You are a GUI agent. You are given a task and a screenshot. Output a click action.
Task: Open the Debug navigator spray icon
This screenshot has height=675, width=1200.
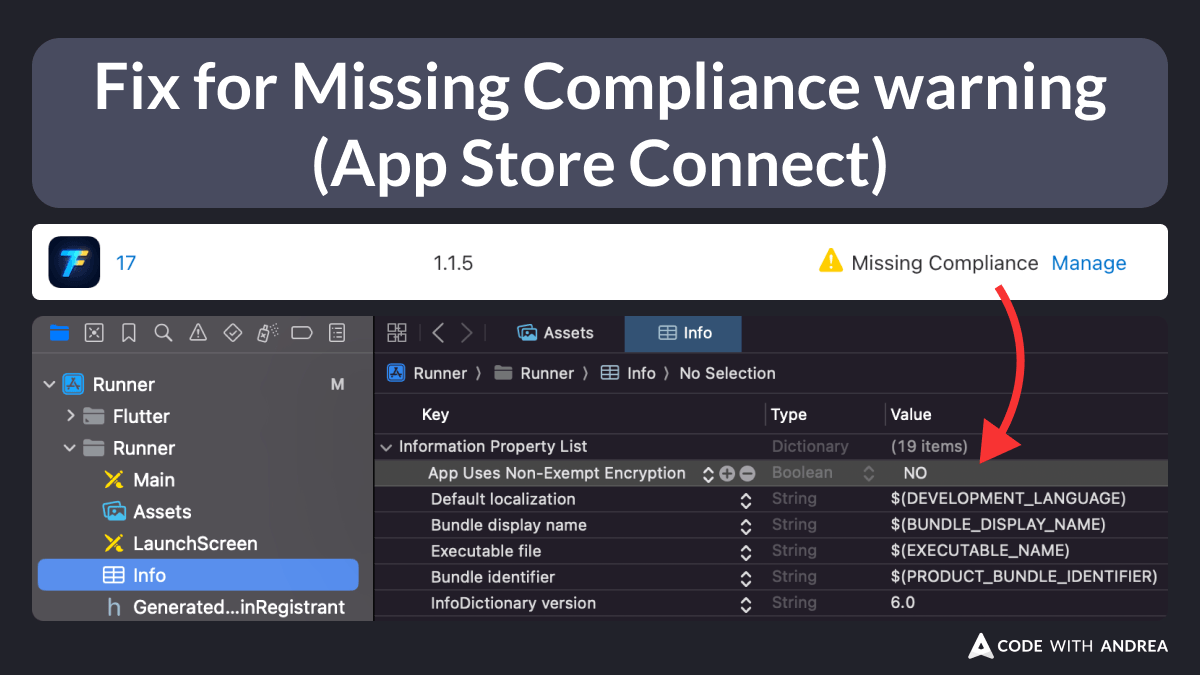pos(267,333)
